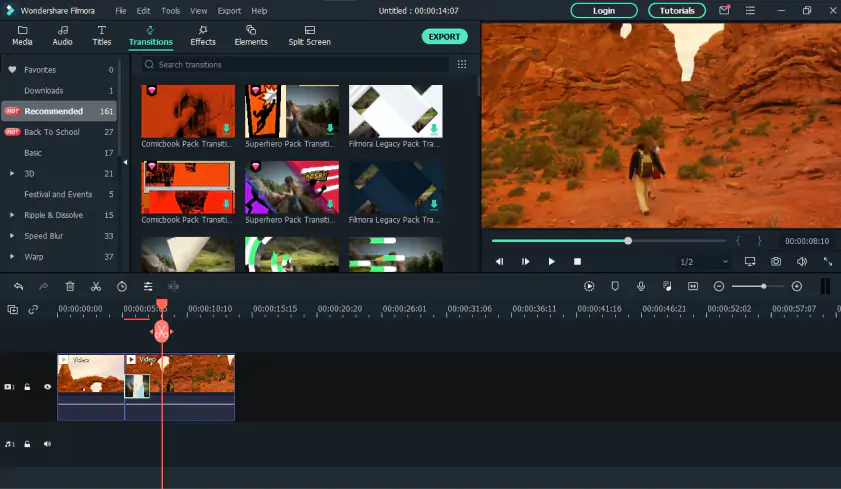
Task: Mute audio track 1 with the speaker icon
Action: tap(47, 444)
